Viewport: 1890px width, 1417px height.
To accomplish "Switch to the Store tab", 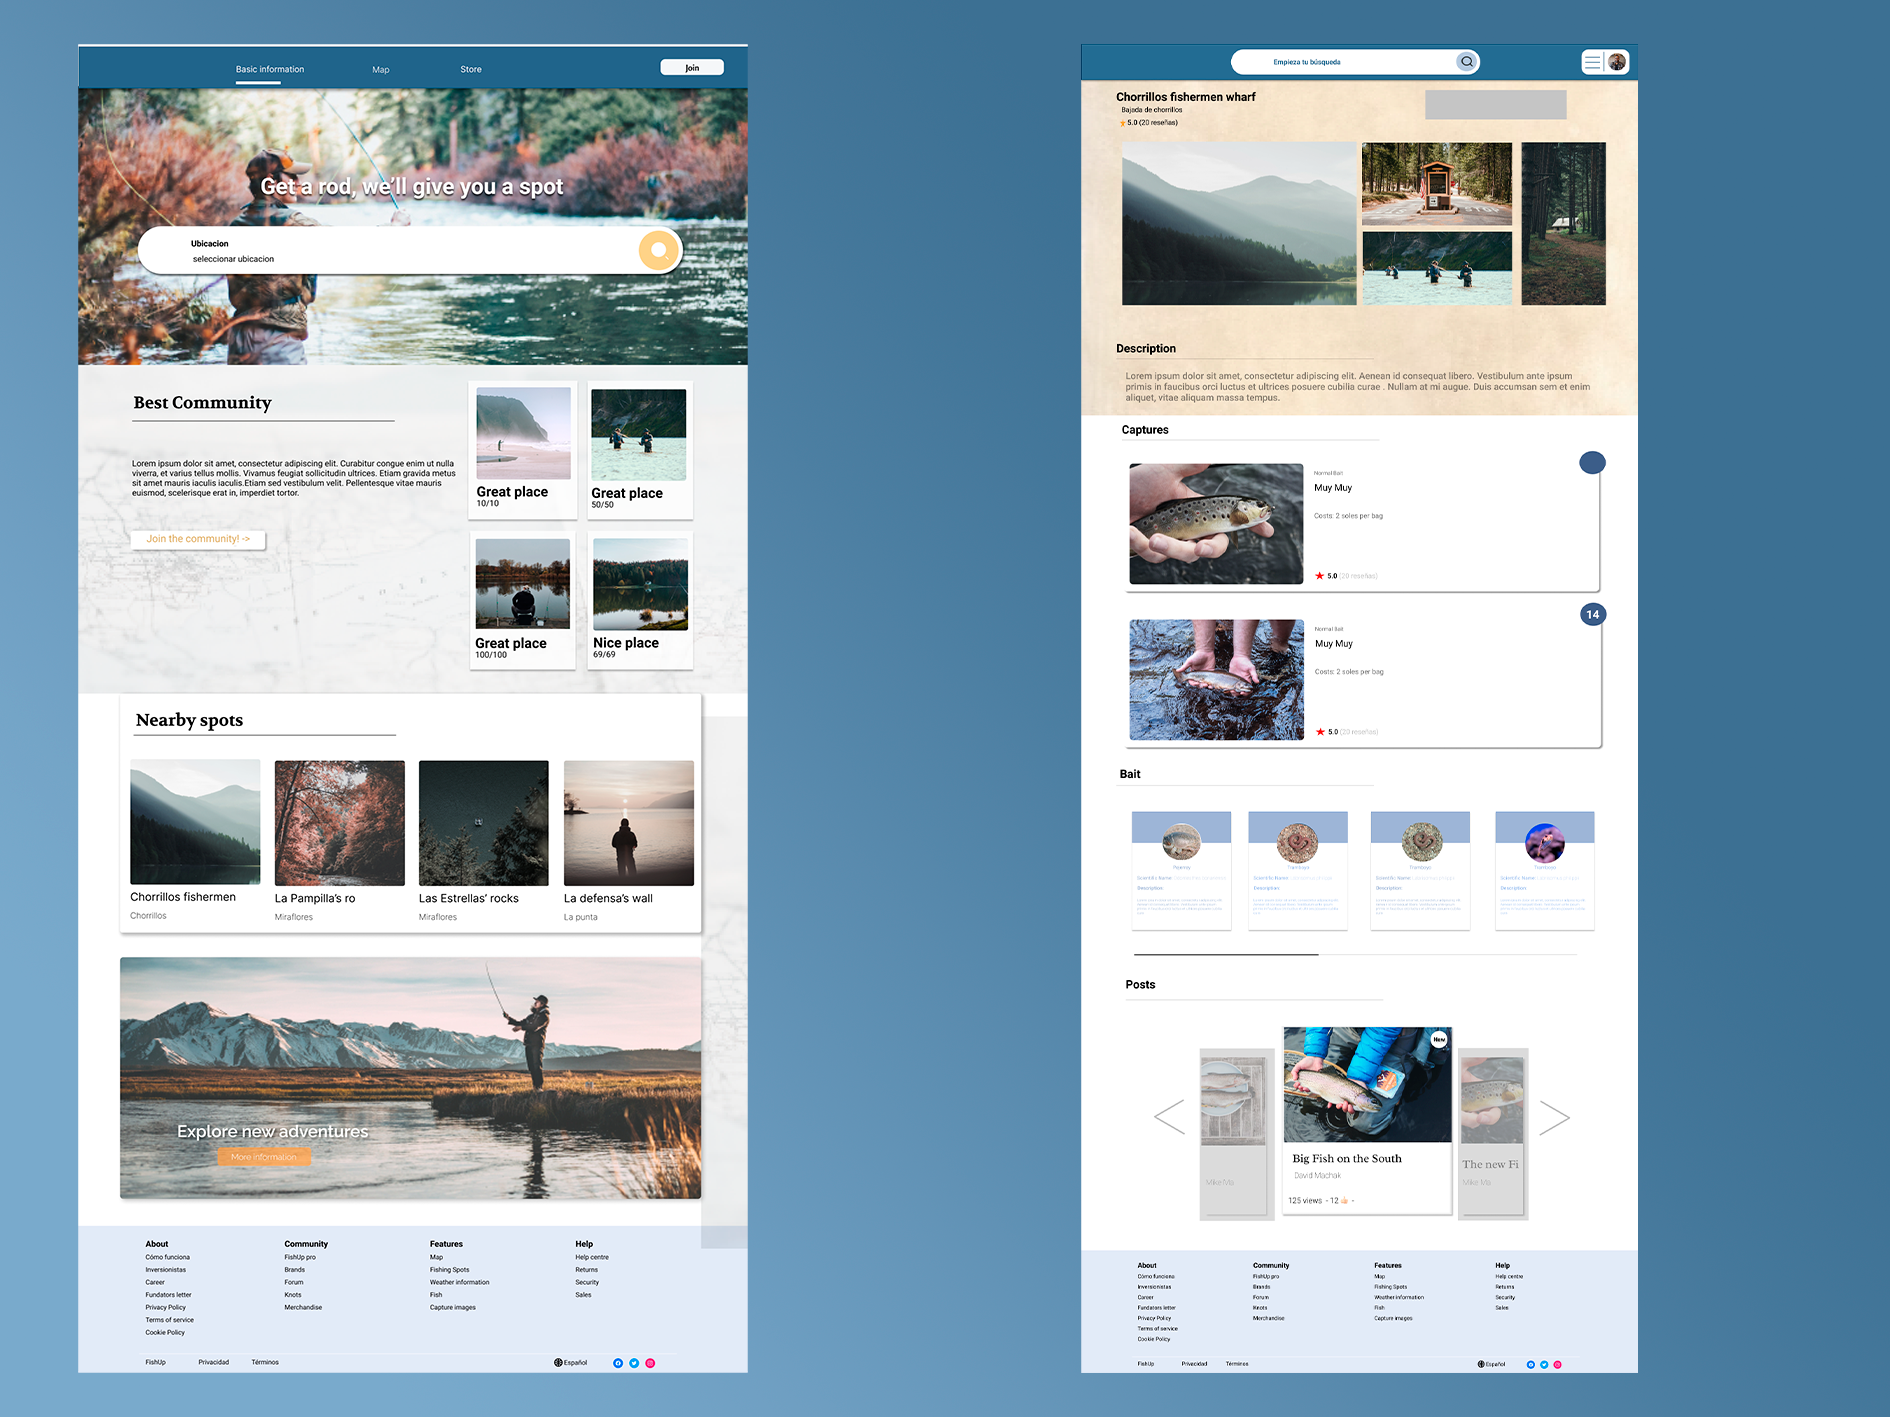I will click(x=471, y=70).
